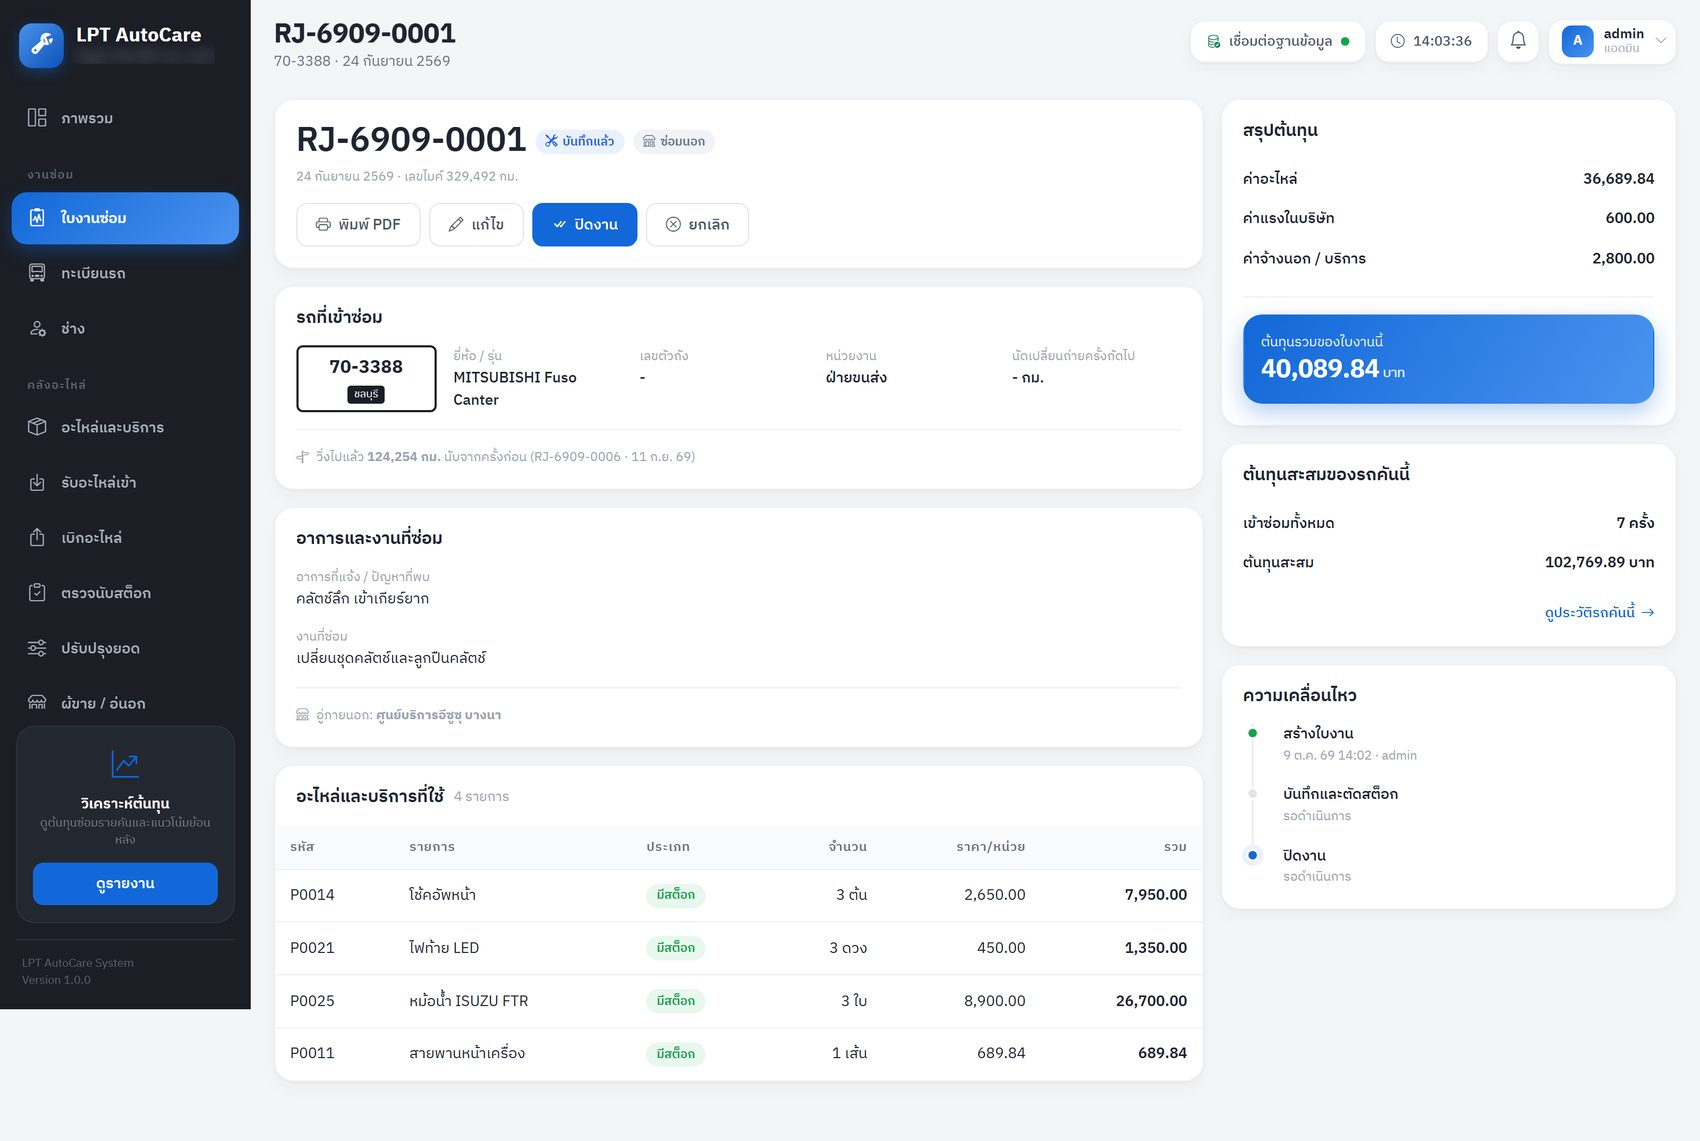
Task: Click the วิเคราะห์ต้นทุน chart icon
Action: coord(125,764)
